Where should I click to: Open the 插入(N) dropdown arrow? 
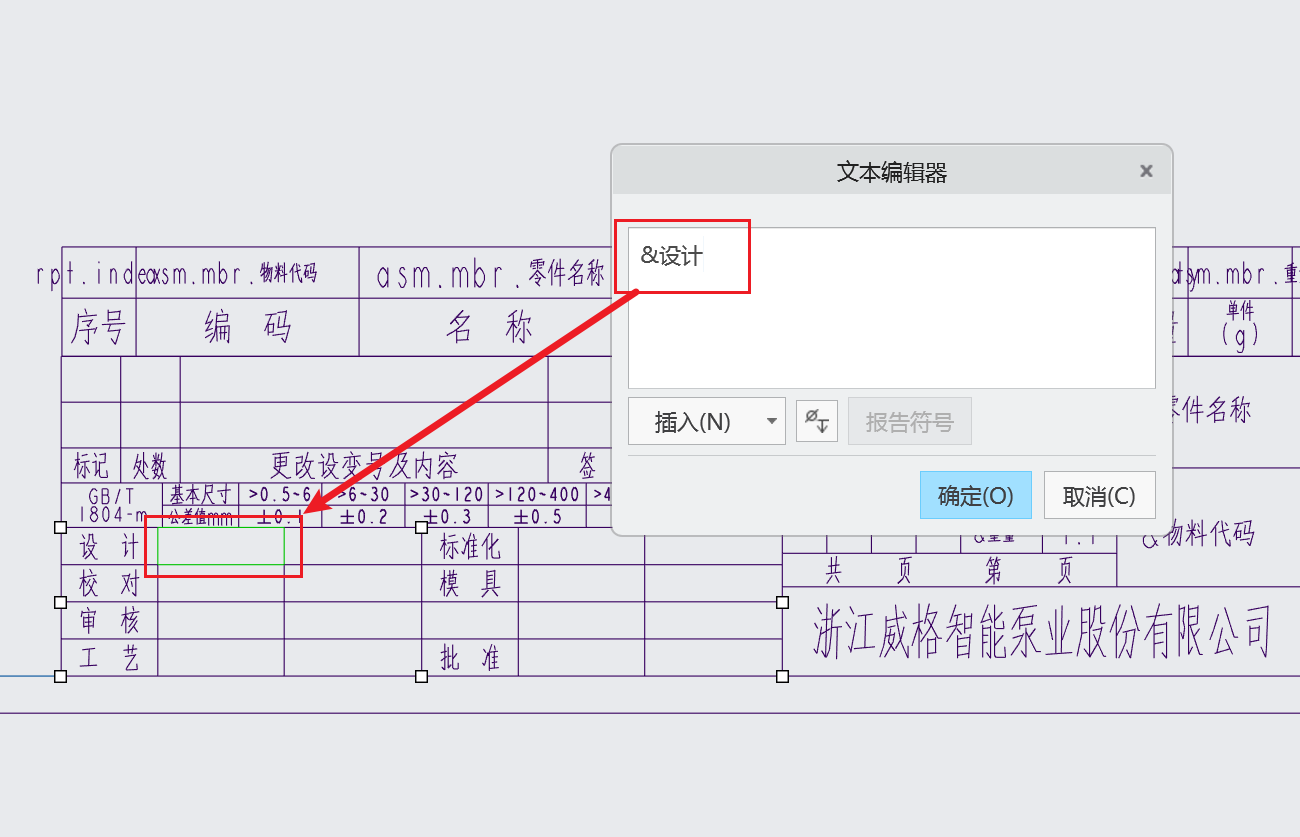point(771,421)
